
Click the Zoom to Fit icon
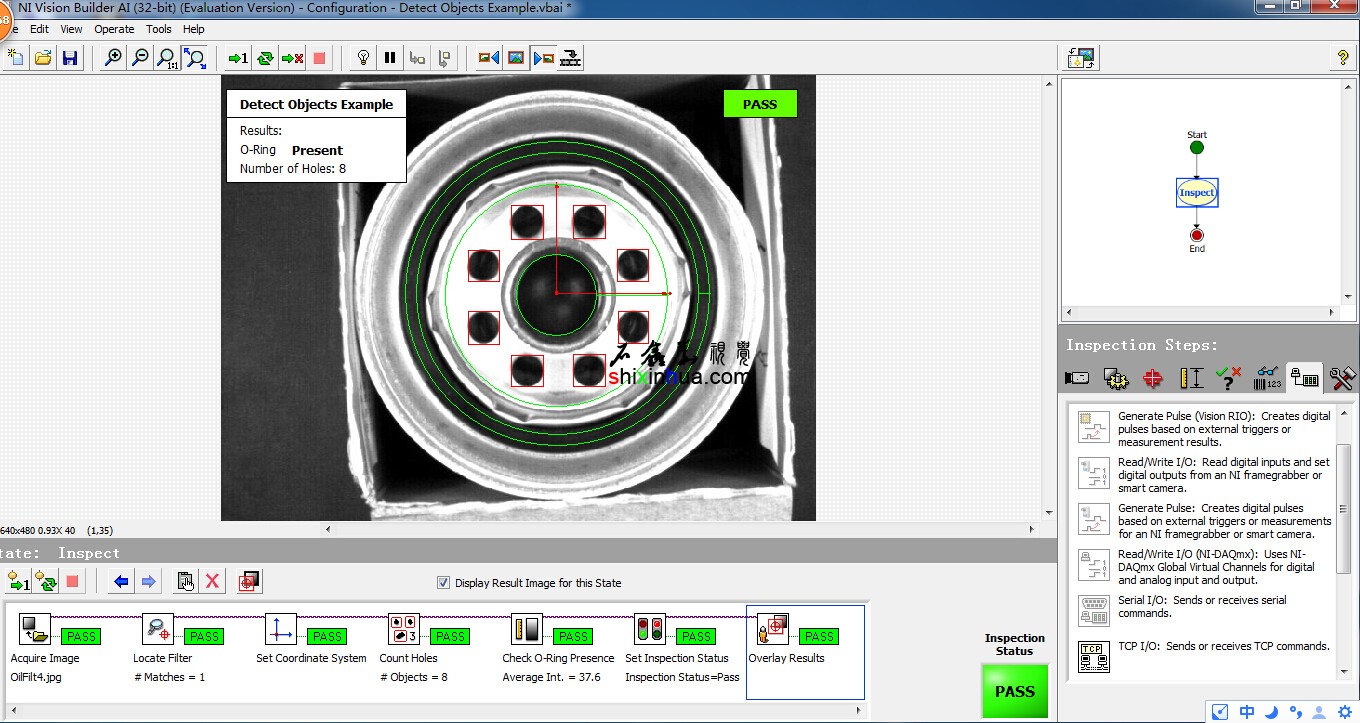[x=194, y=58]
